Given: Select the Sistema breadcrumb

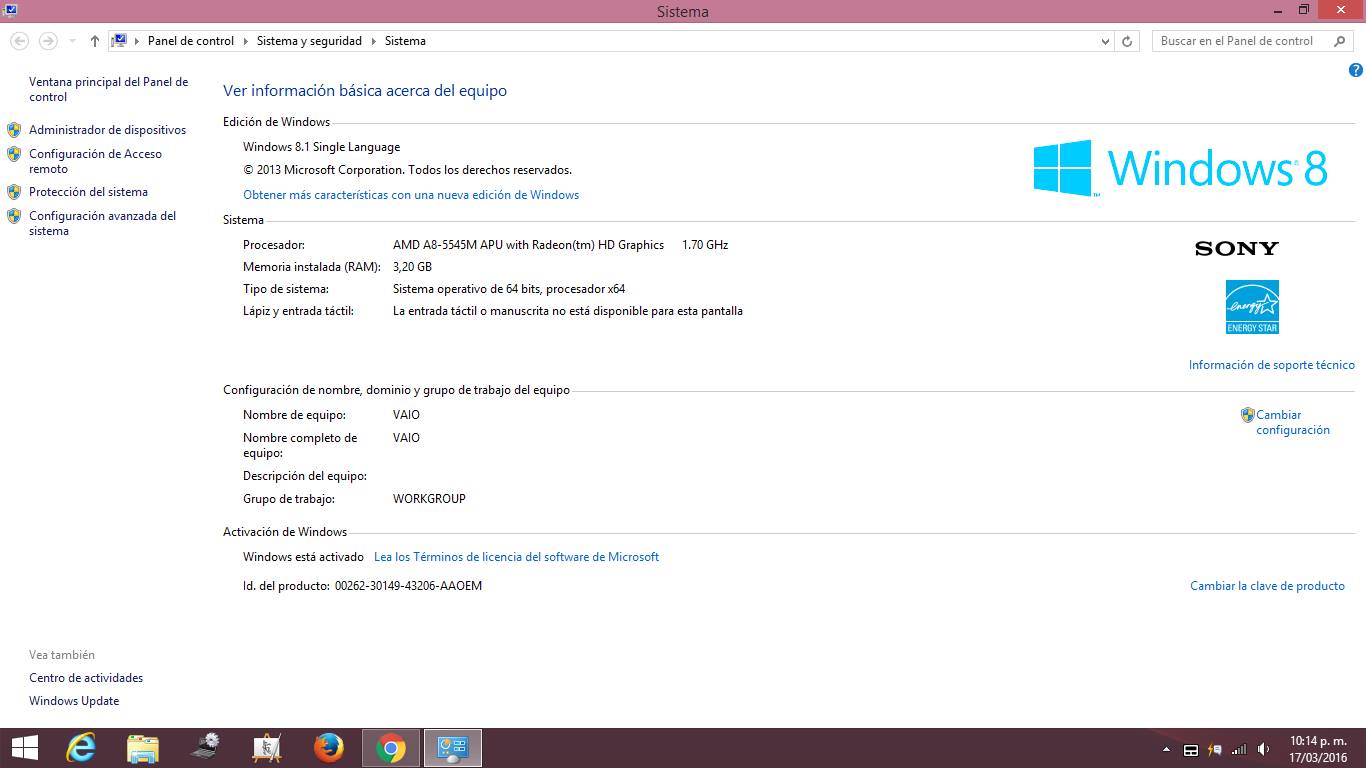Looking at the screenshot, I should (x=405, y=41).
